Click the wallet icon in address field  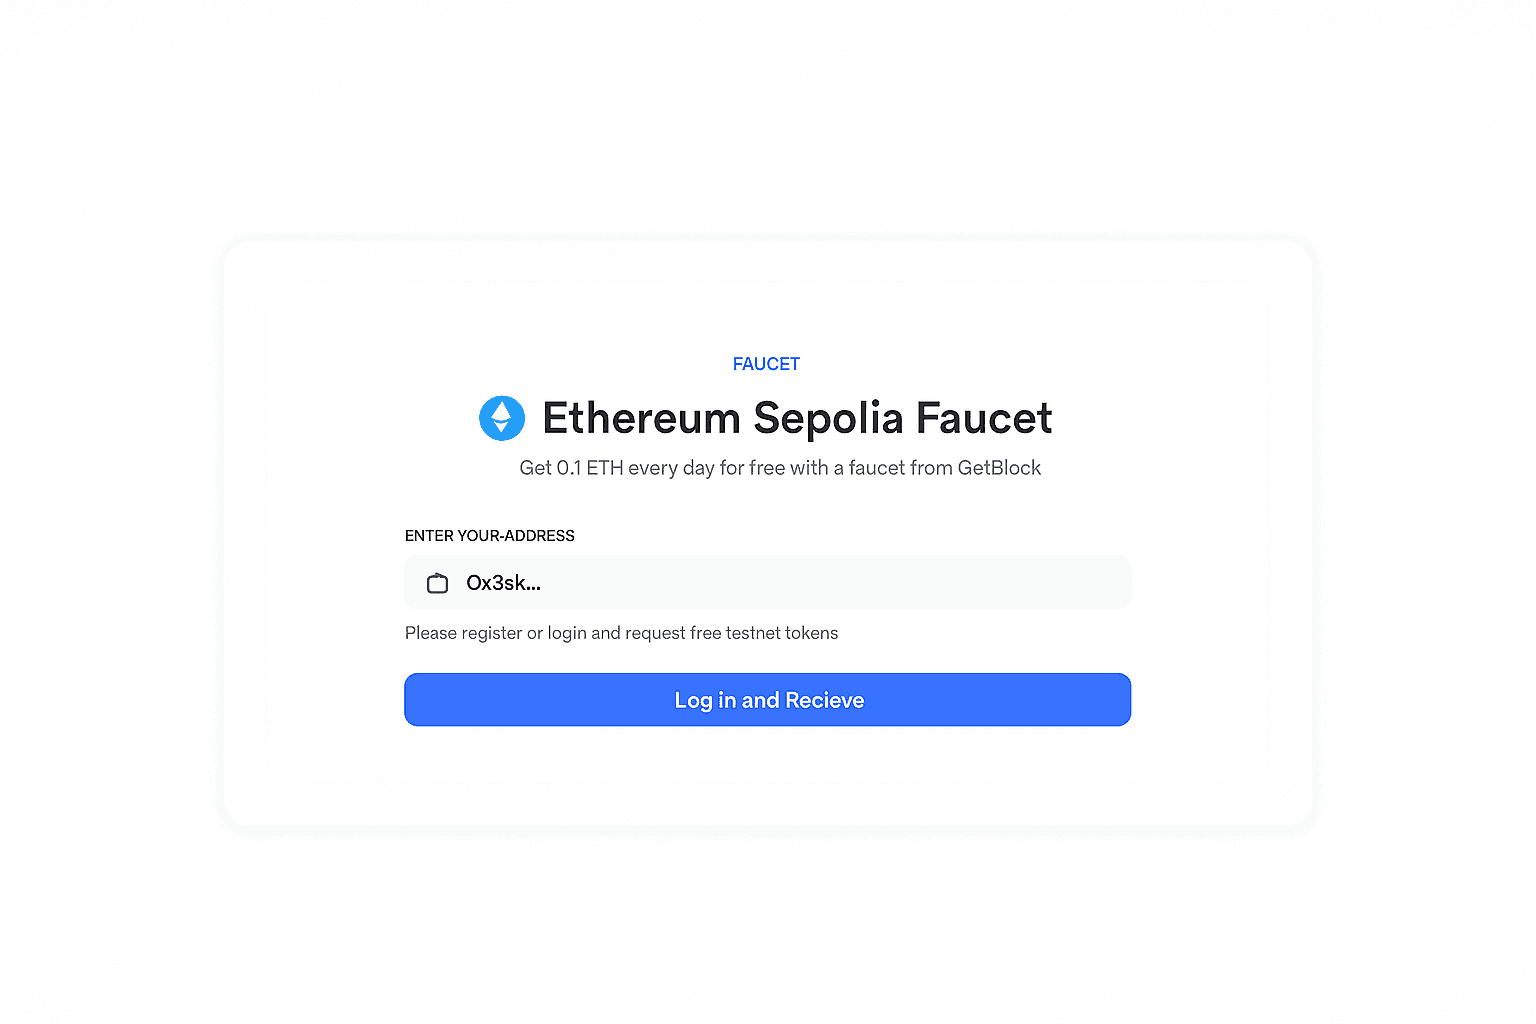[x=437, y=583]
